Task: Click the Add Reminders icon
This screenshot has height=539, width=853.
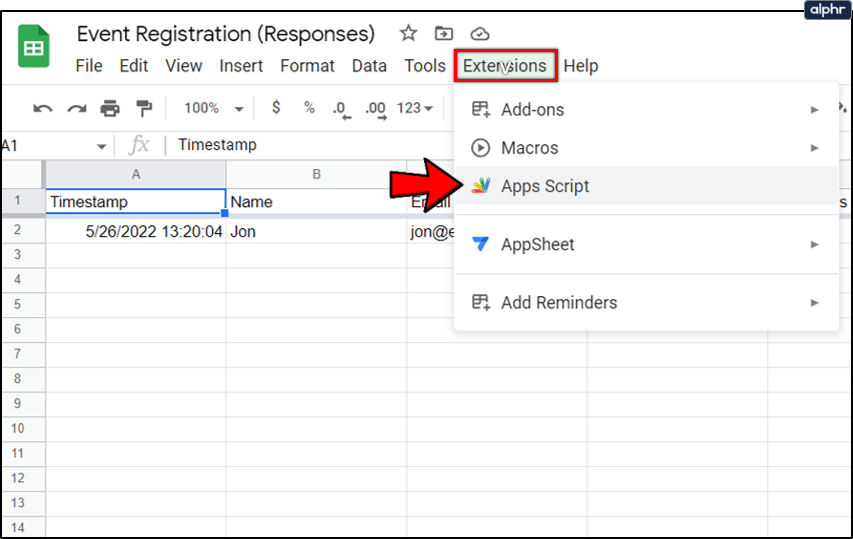Action: click(x=480, y=302)
